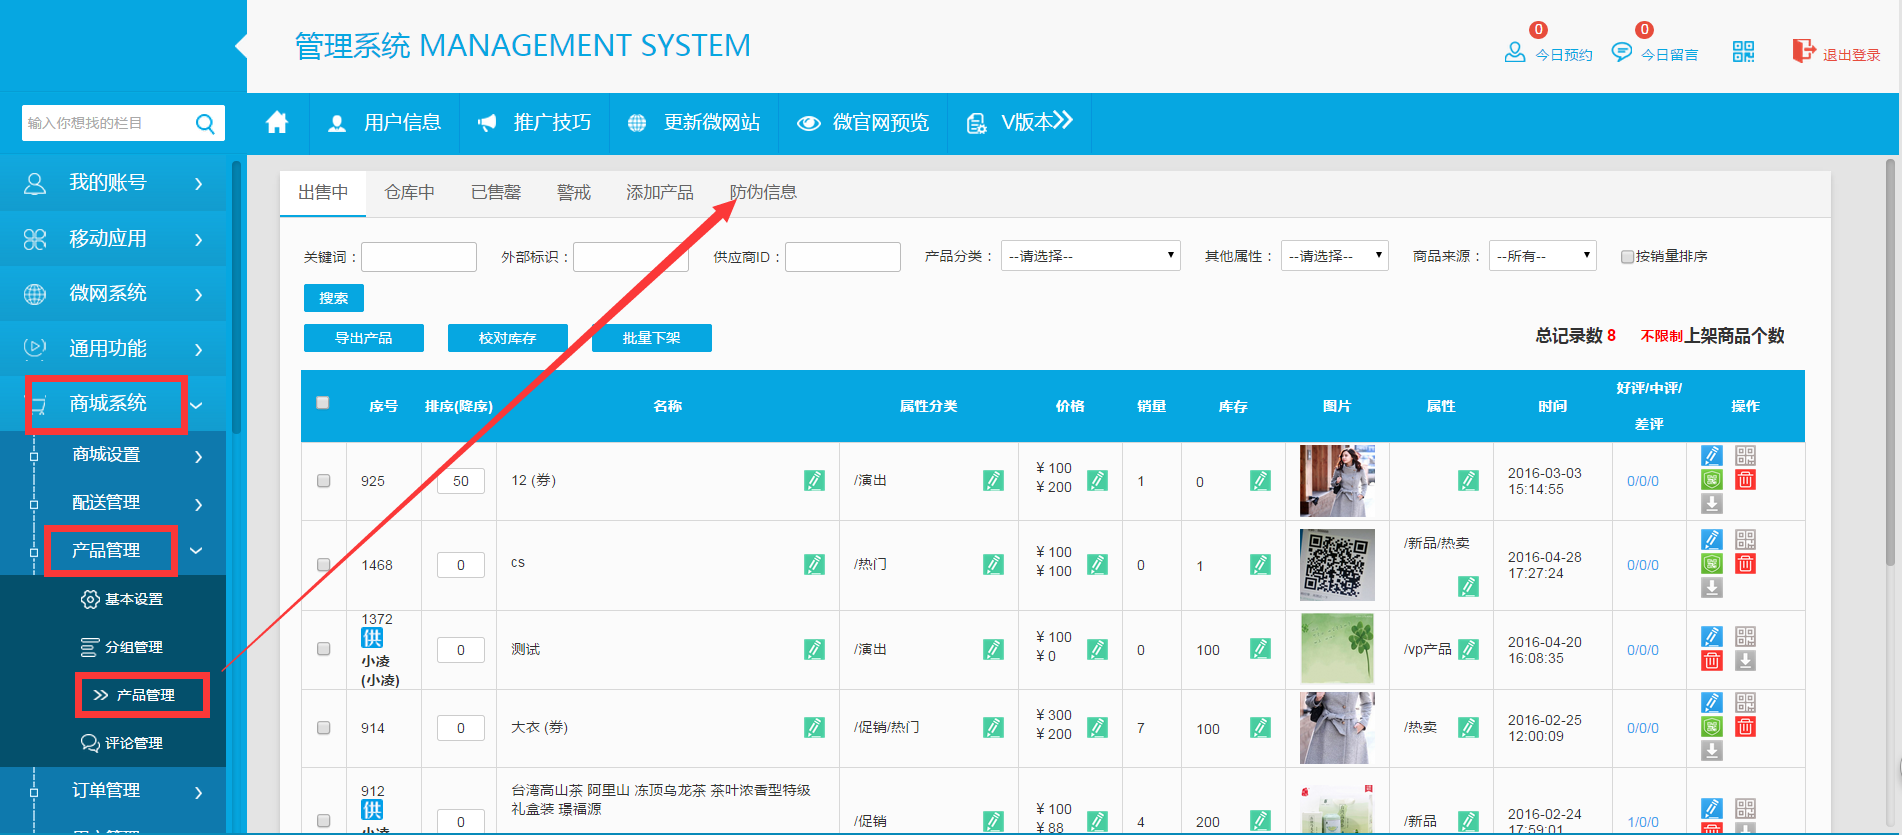Image resolution: width=1902 pixels, height=835 pixels.
Task: Show the QR code for the 测试 product row
Action: point(1745,637)
